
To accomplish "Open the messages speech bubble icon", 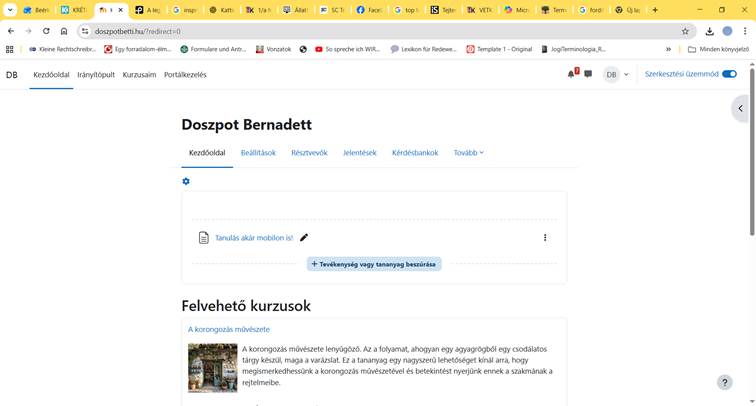I will point(588,74).
